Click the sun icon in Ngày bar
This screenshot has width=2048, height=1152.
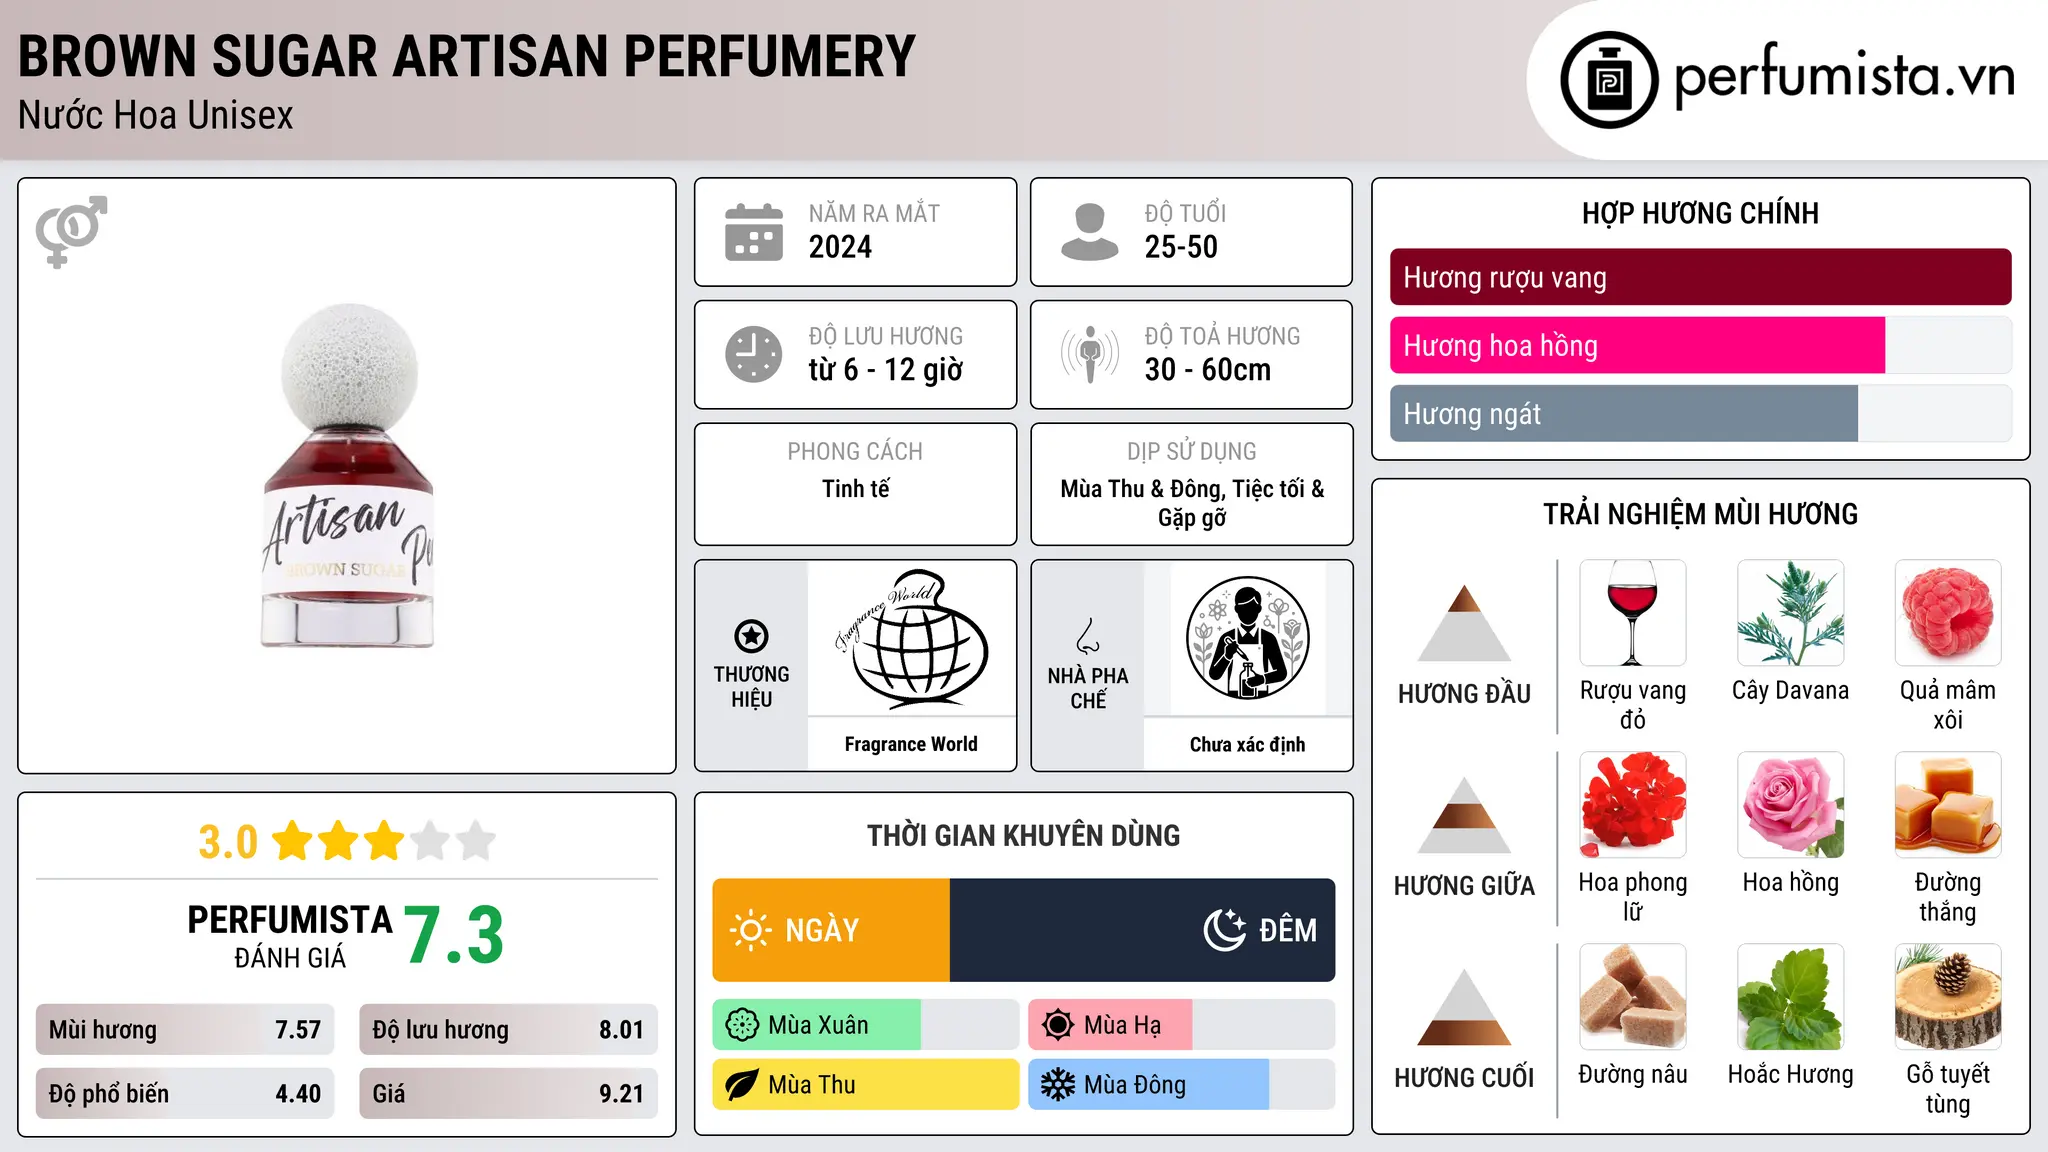pyautogui.click(x=750, y=930)
